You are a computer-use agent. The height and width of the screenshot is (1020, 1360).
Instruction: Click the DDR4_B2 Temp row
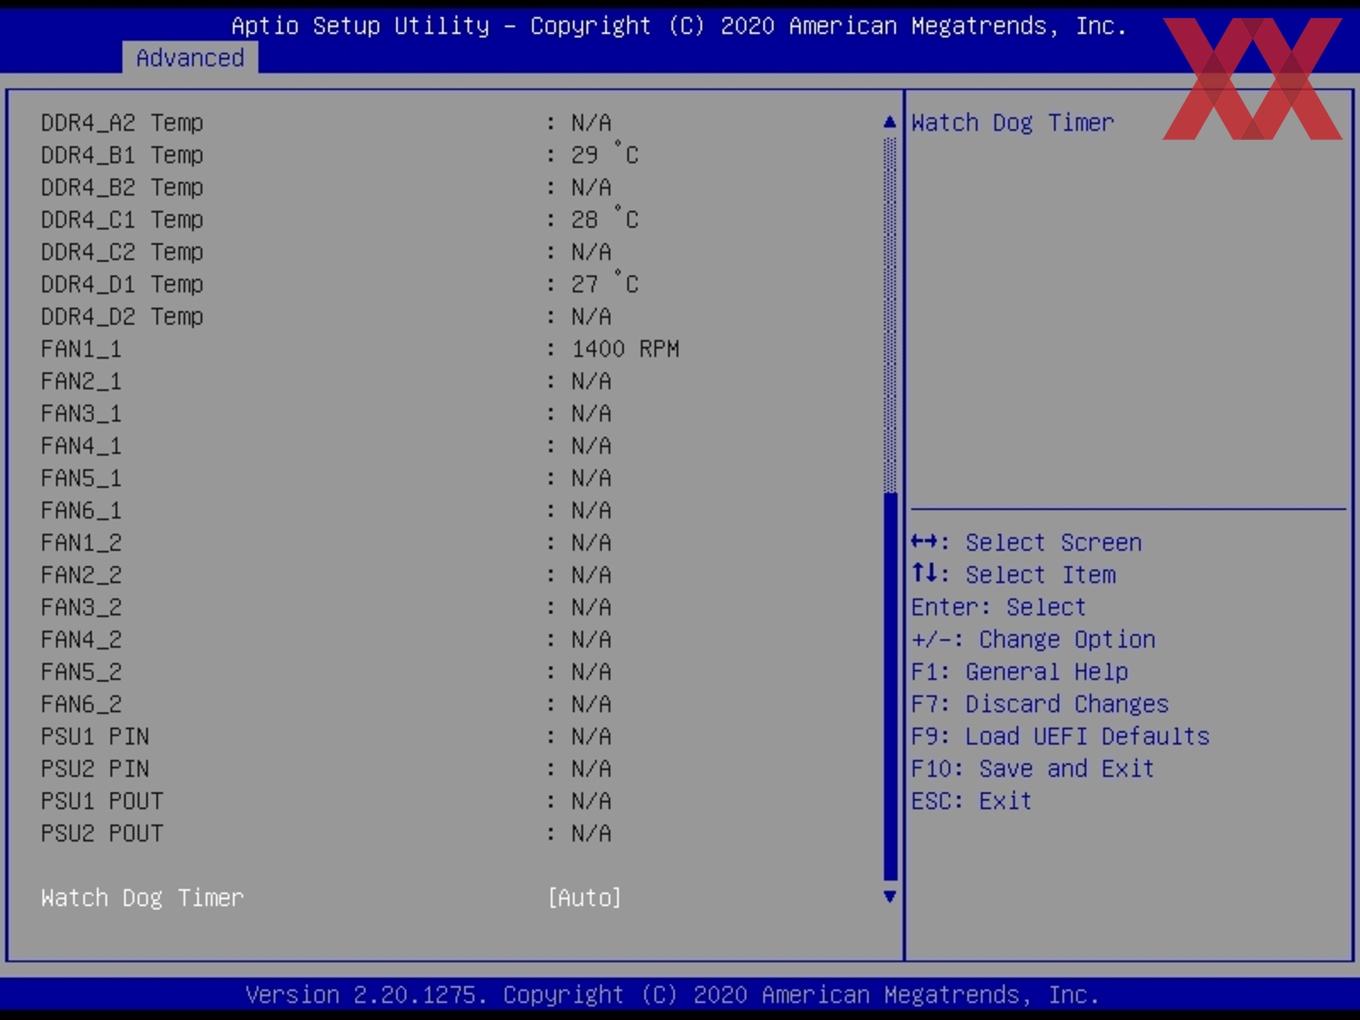[x=326, y=187]
